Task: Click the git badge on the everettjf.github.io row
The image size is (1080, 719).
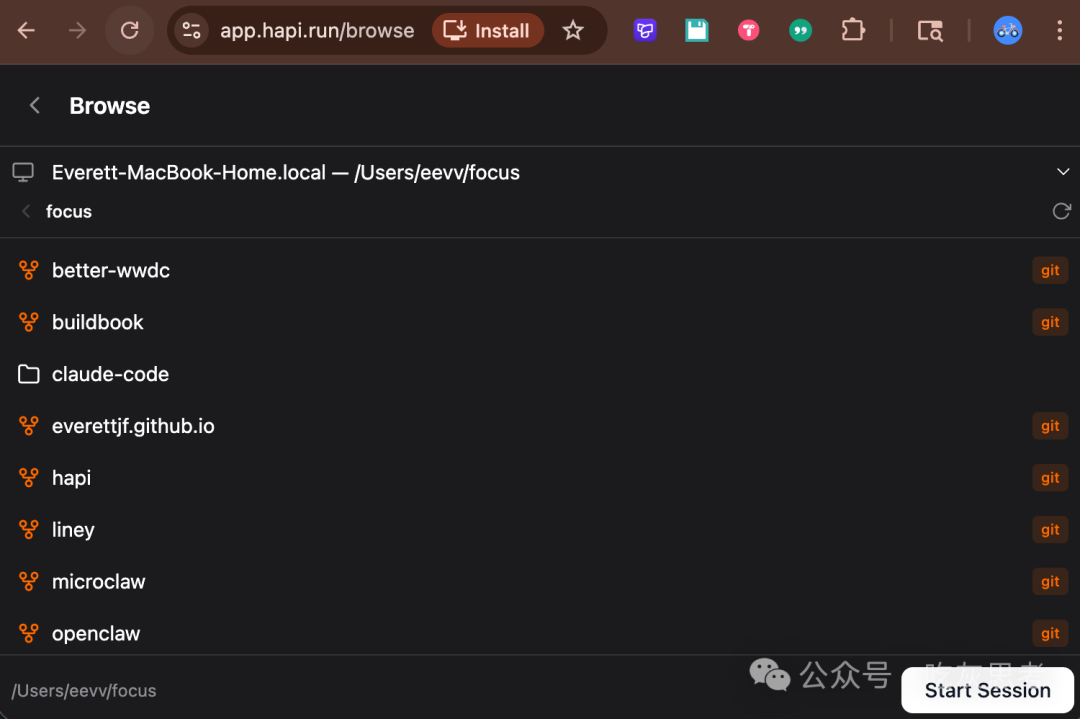Action: click(x=1050, y=426)
